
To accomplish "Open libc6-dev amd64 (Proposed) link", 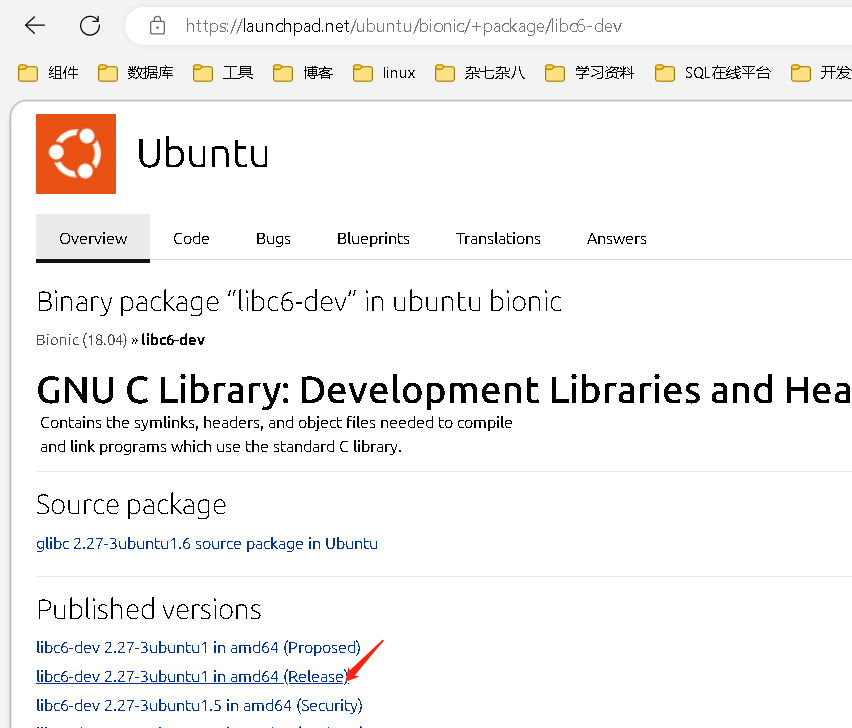I will (198, 648).
